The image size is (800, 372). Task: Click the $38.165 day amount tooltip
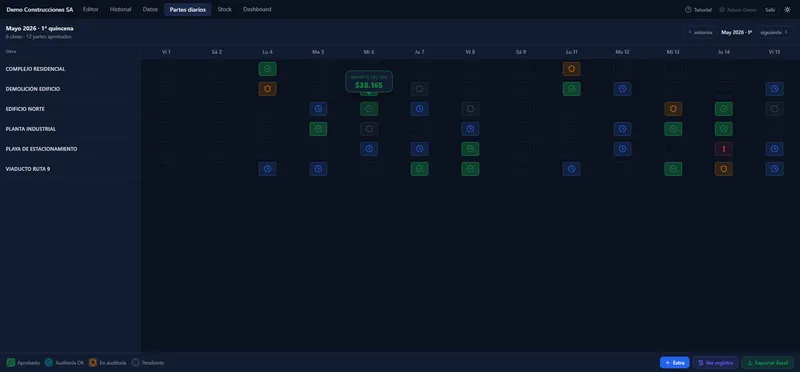pyautogui.click(x=369, y=82)
